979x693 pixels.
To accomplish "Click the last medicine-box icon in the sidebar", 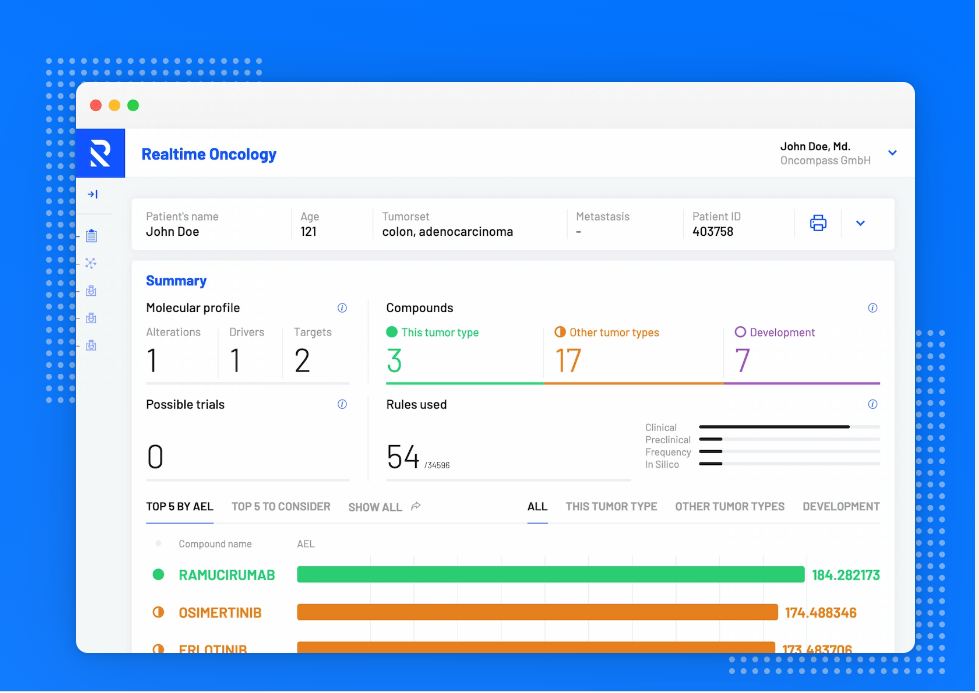I will [91, 345].
